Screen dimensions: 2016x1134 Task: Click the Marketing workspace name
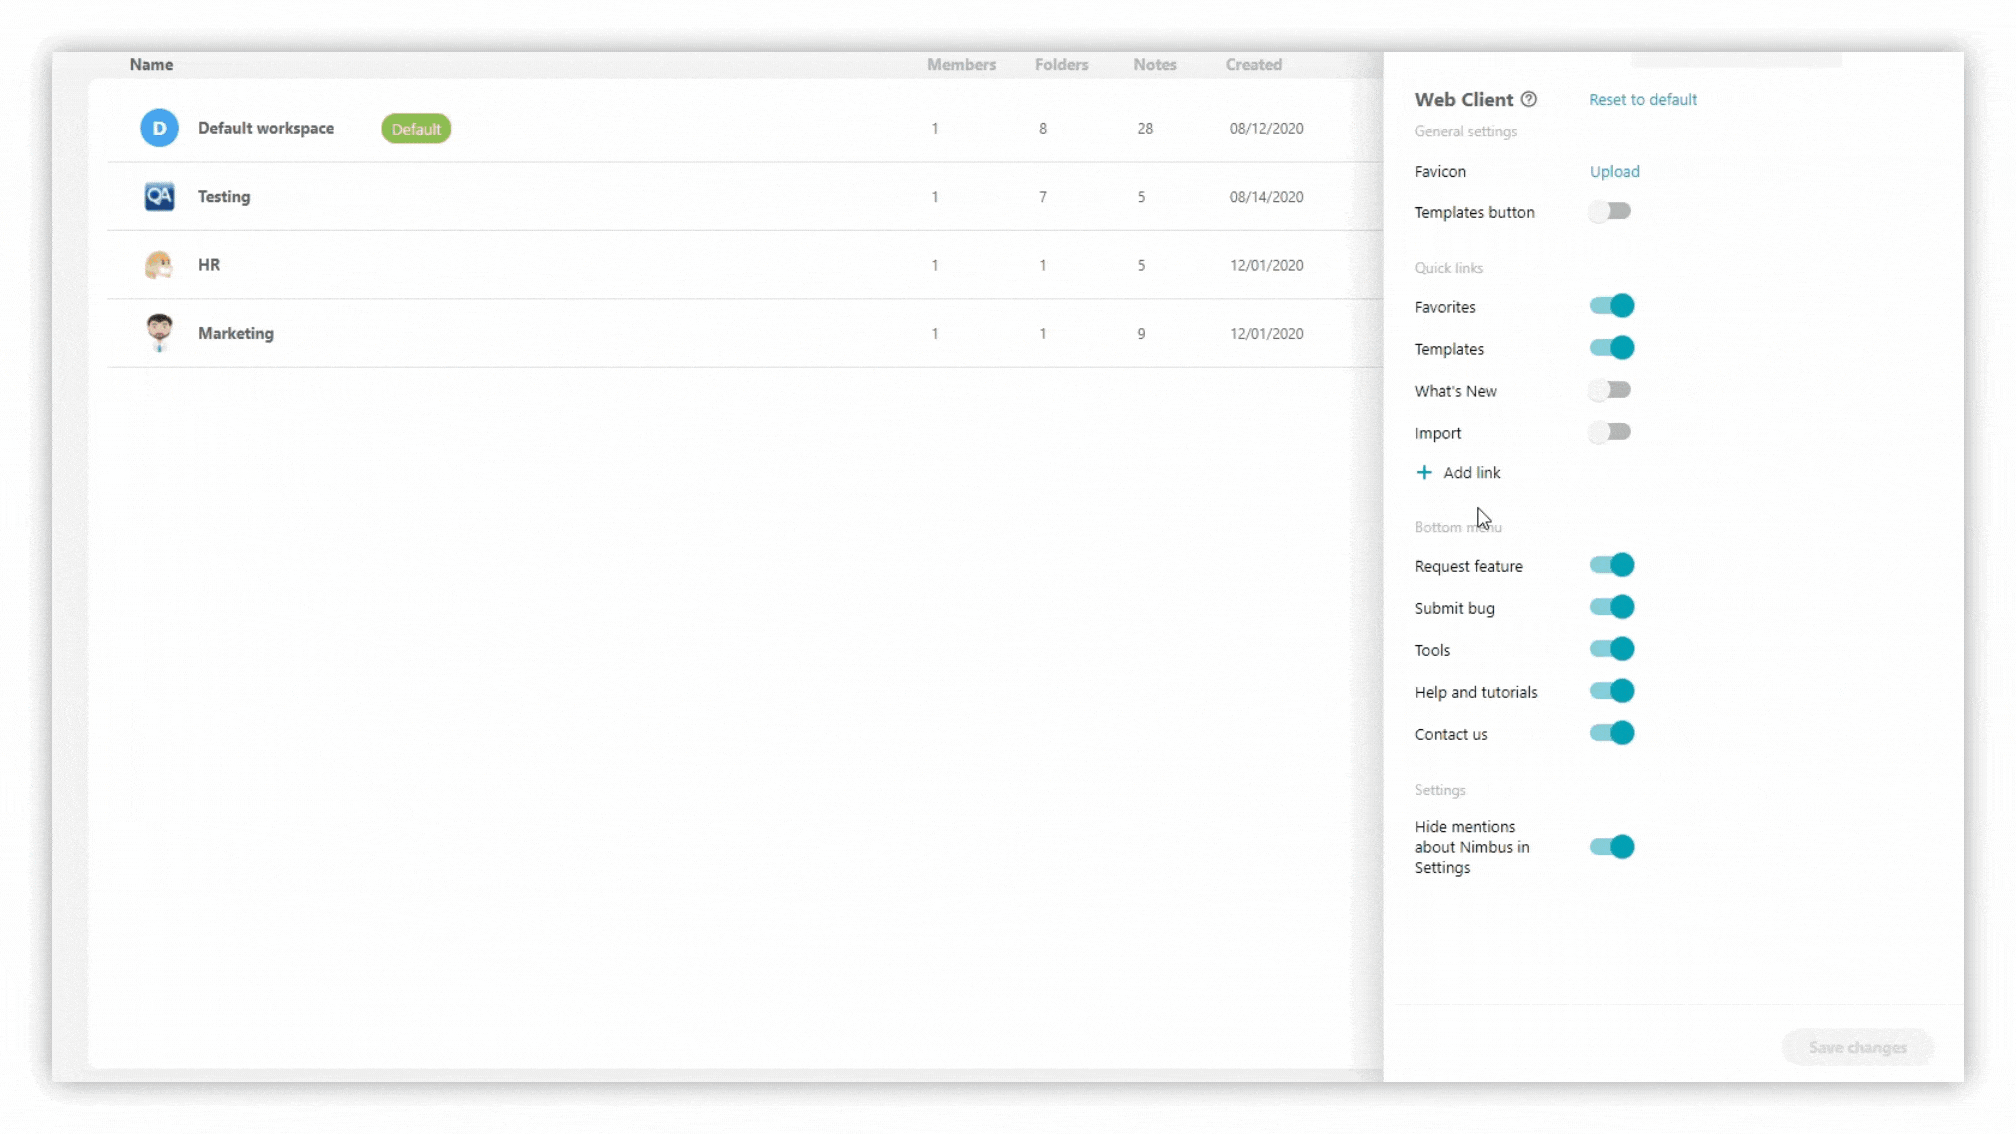pos(237,332)
